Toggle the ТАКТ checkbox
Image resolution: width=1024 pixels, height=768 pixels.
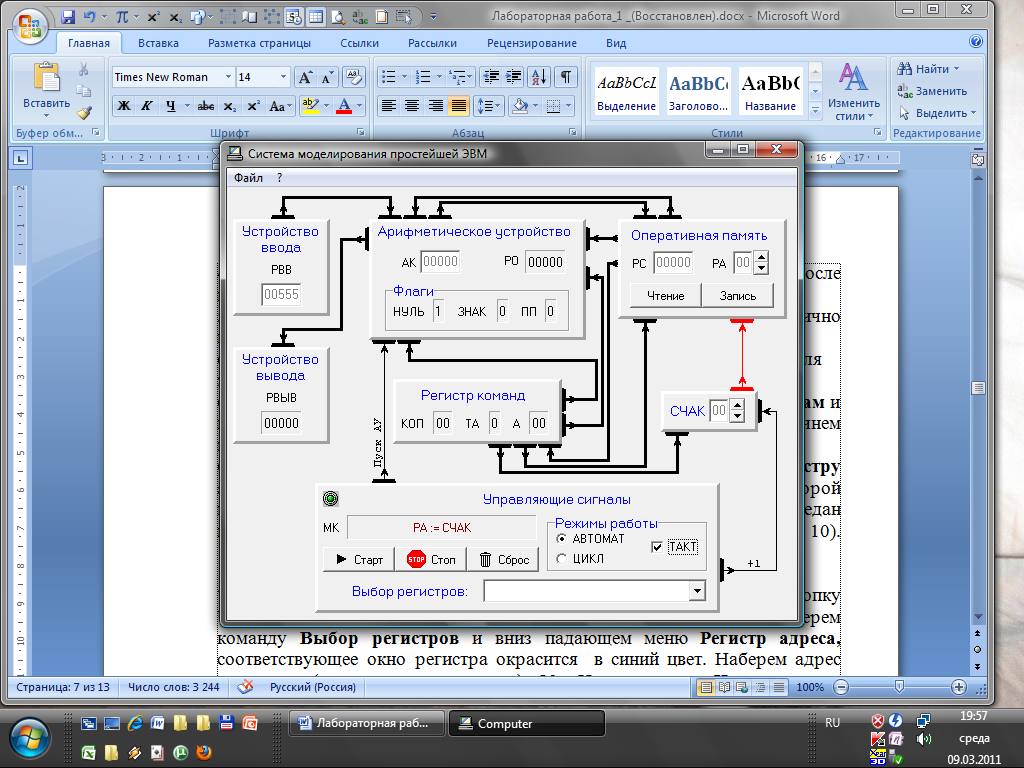657,547
